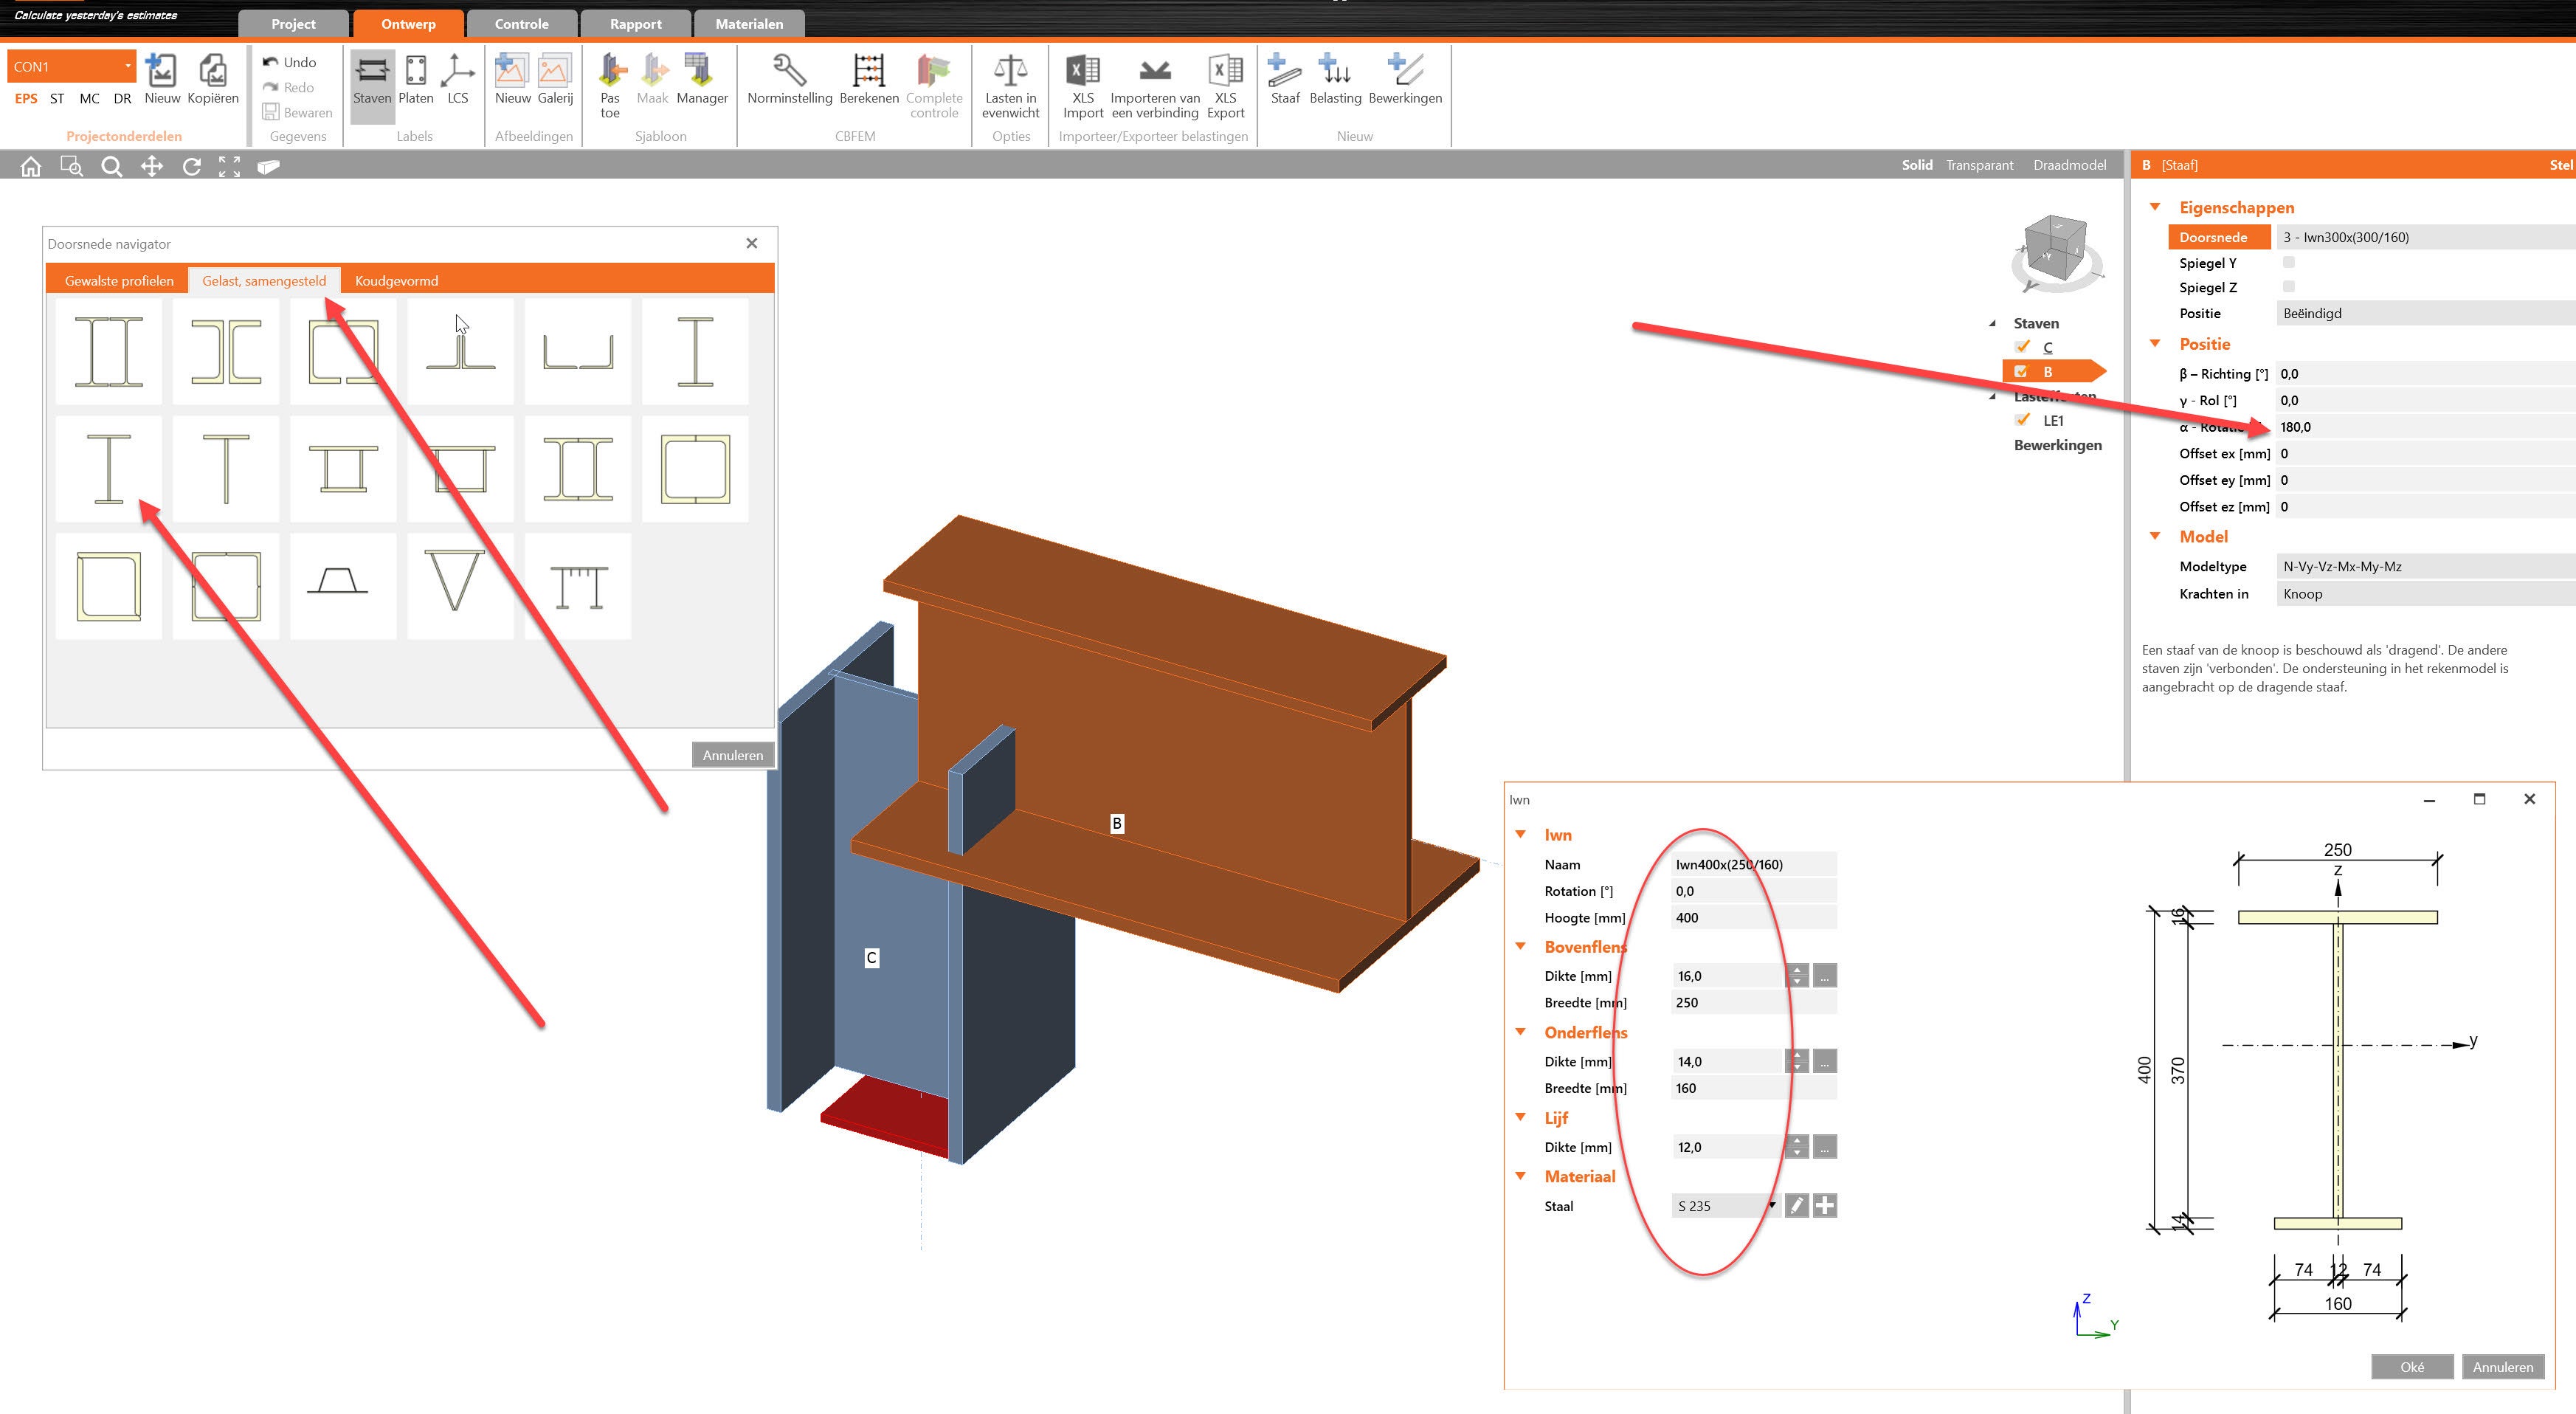Click the XLS Import icon
This screenshot has height=1414, width=2576.
click(x=1082, y=71)
